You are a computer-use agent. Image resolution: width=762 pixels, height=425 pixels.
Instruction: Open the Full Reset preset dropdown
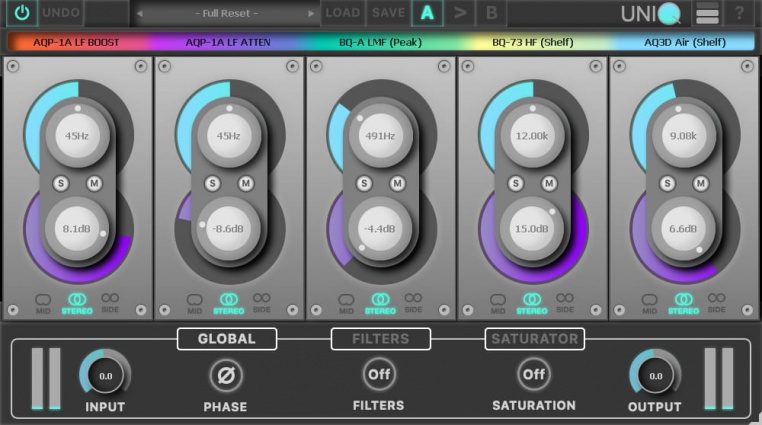[227, 13]
